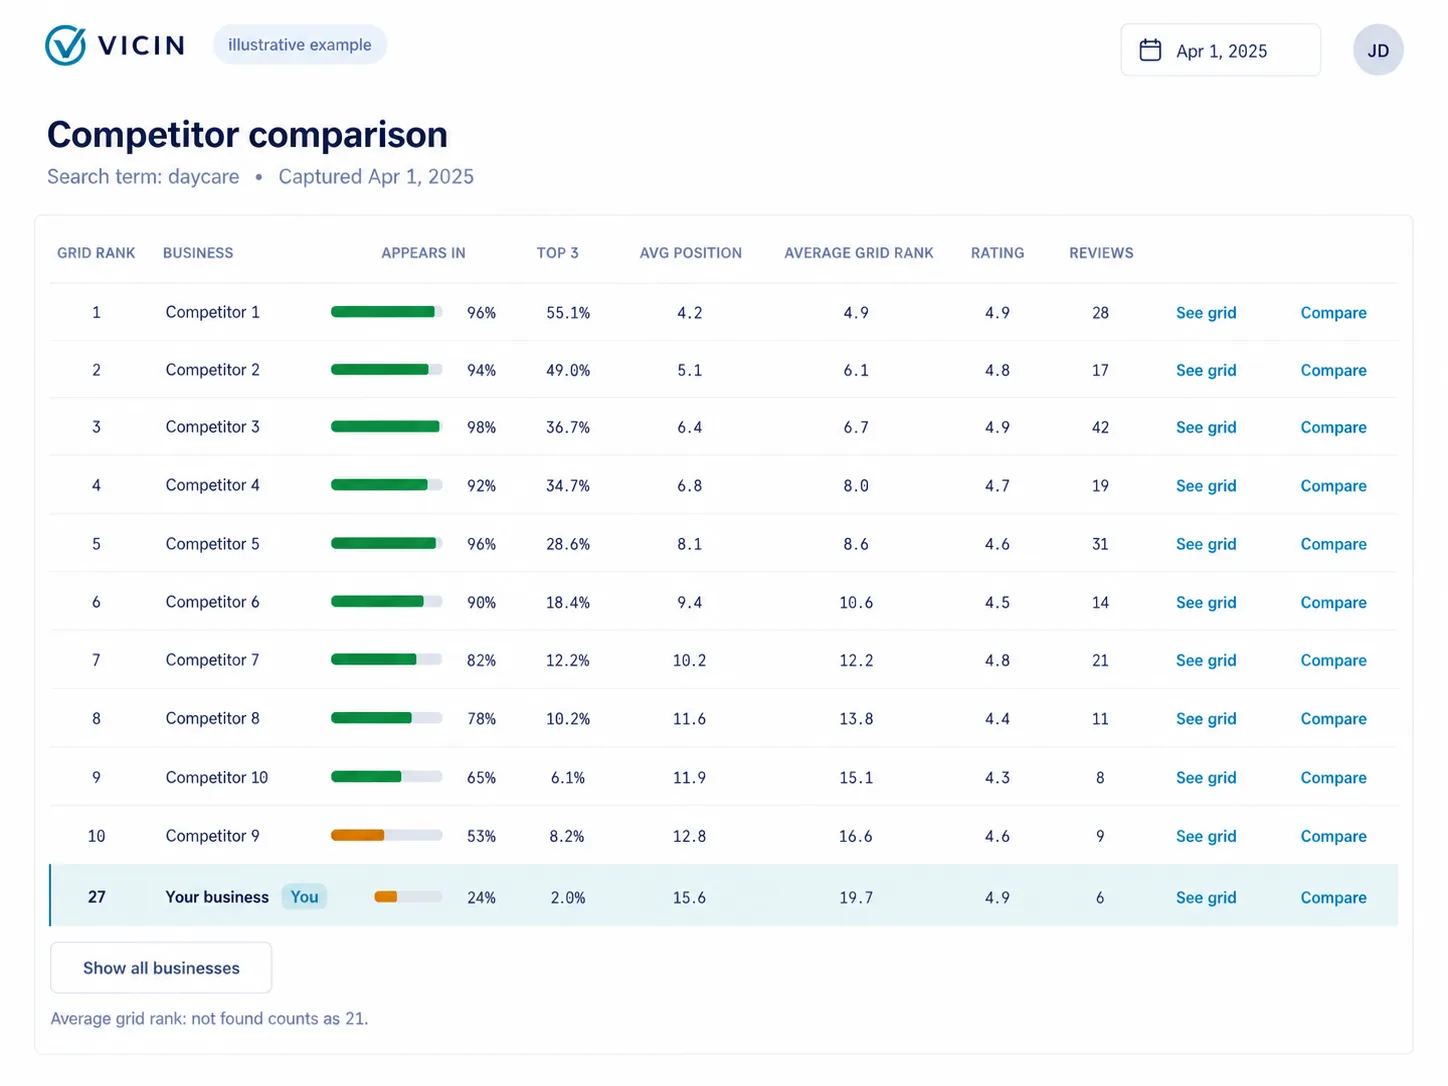
Task: Open See grid for Competitor 7
Action: point(1206,660)
